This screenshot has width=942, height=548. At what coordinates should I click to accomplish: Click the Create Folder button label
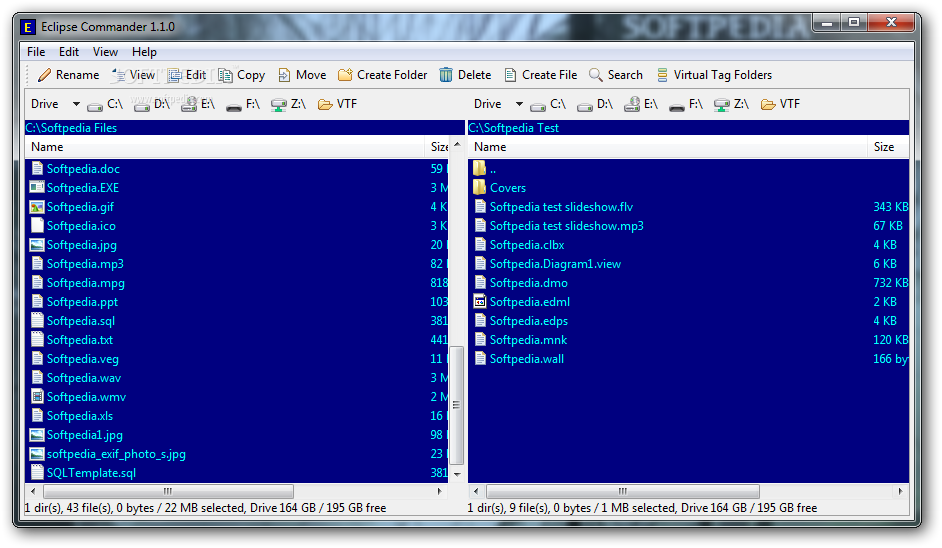(x=392, y=75)
